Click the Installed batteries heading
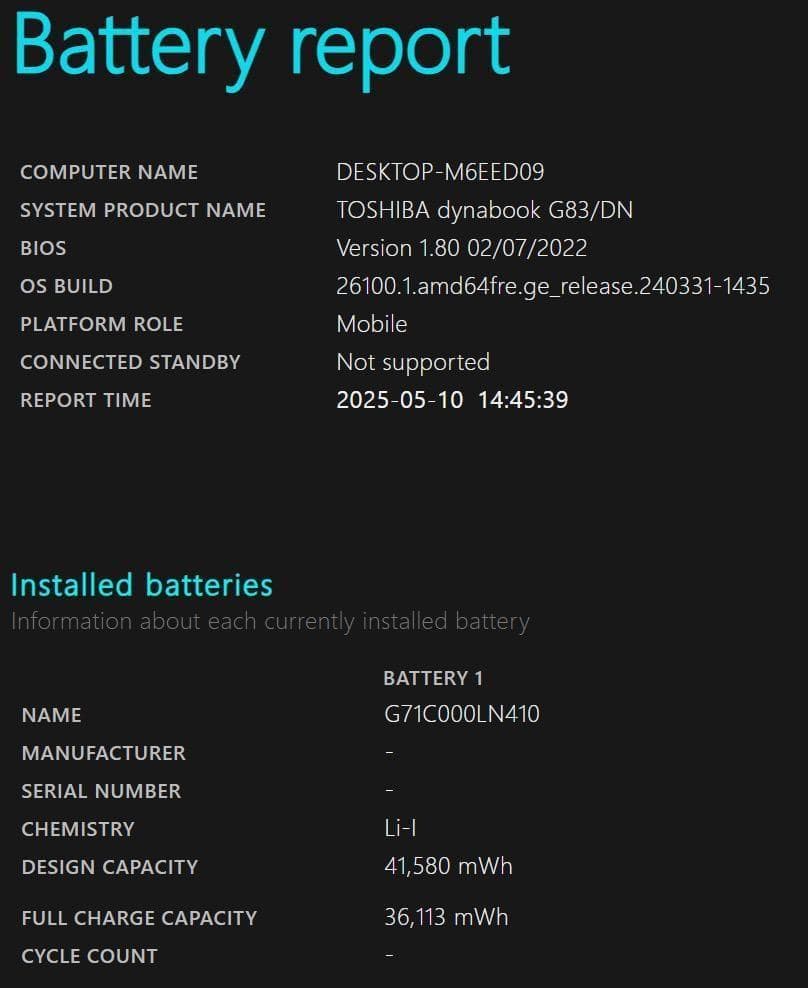This screenshot has height=988, width=808. (x=141, y=585)
